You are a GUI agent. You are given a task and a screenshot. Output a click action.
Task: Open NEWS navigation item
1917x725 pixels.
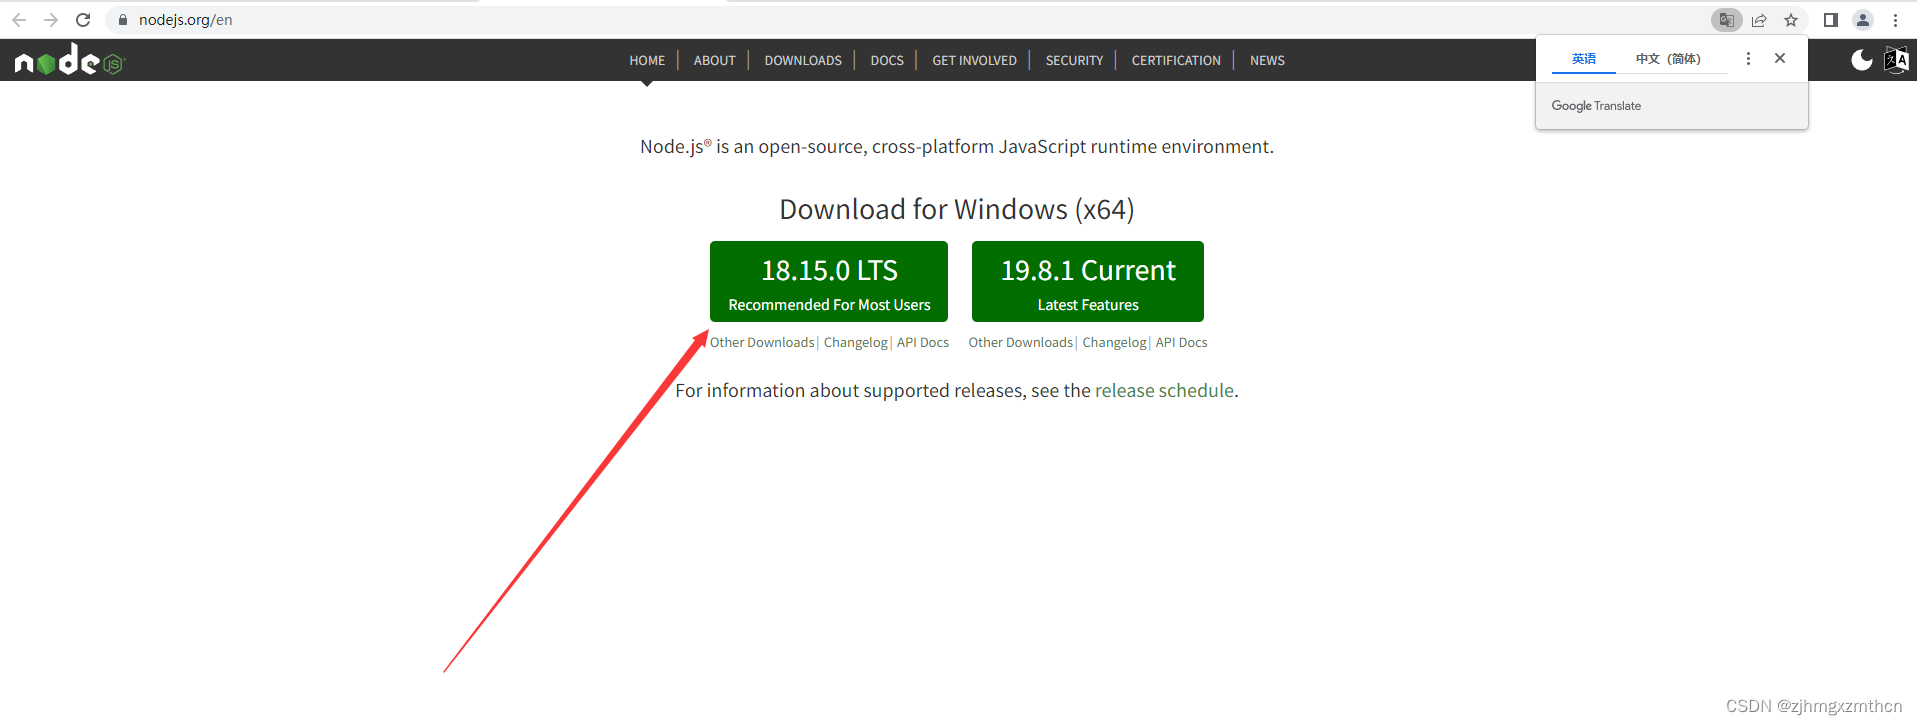coord(1267,60)
